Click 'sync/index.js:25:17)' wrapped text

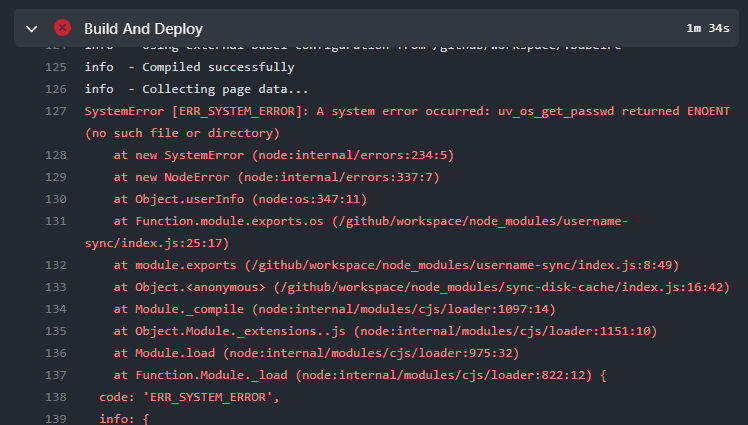[x=157, y=243]
